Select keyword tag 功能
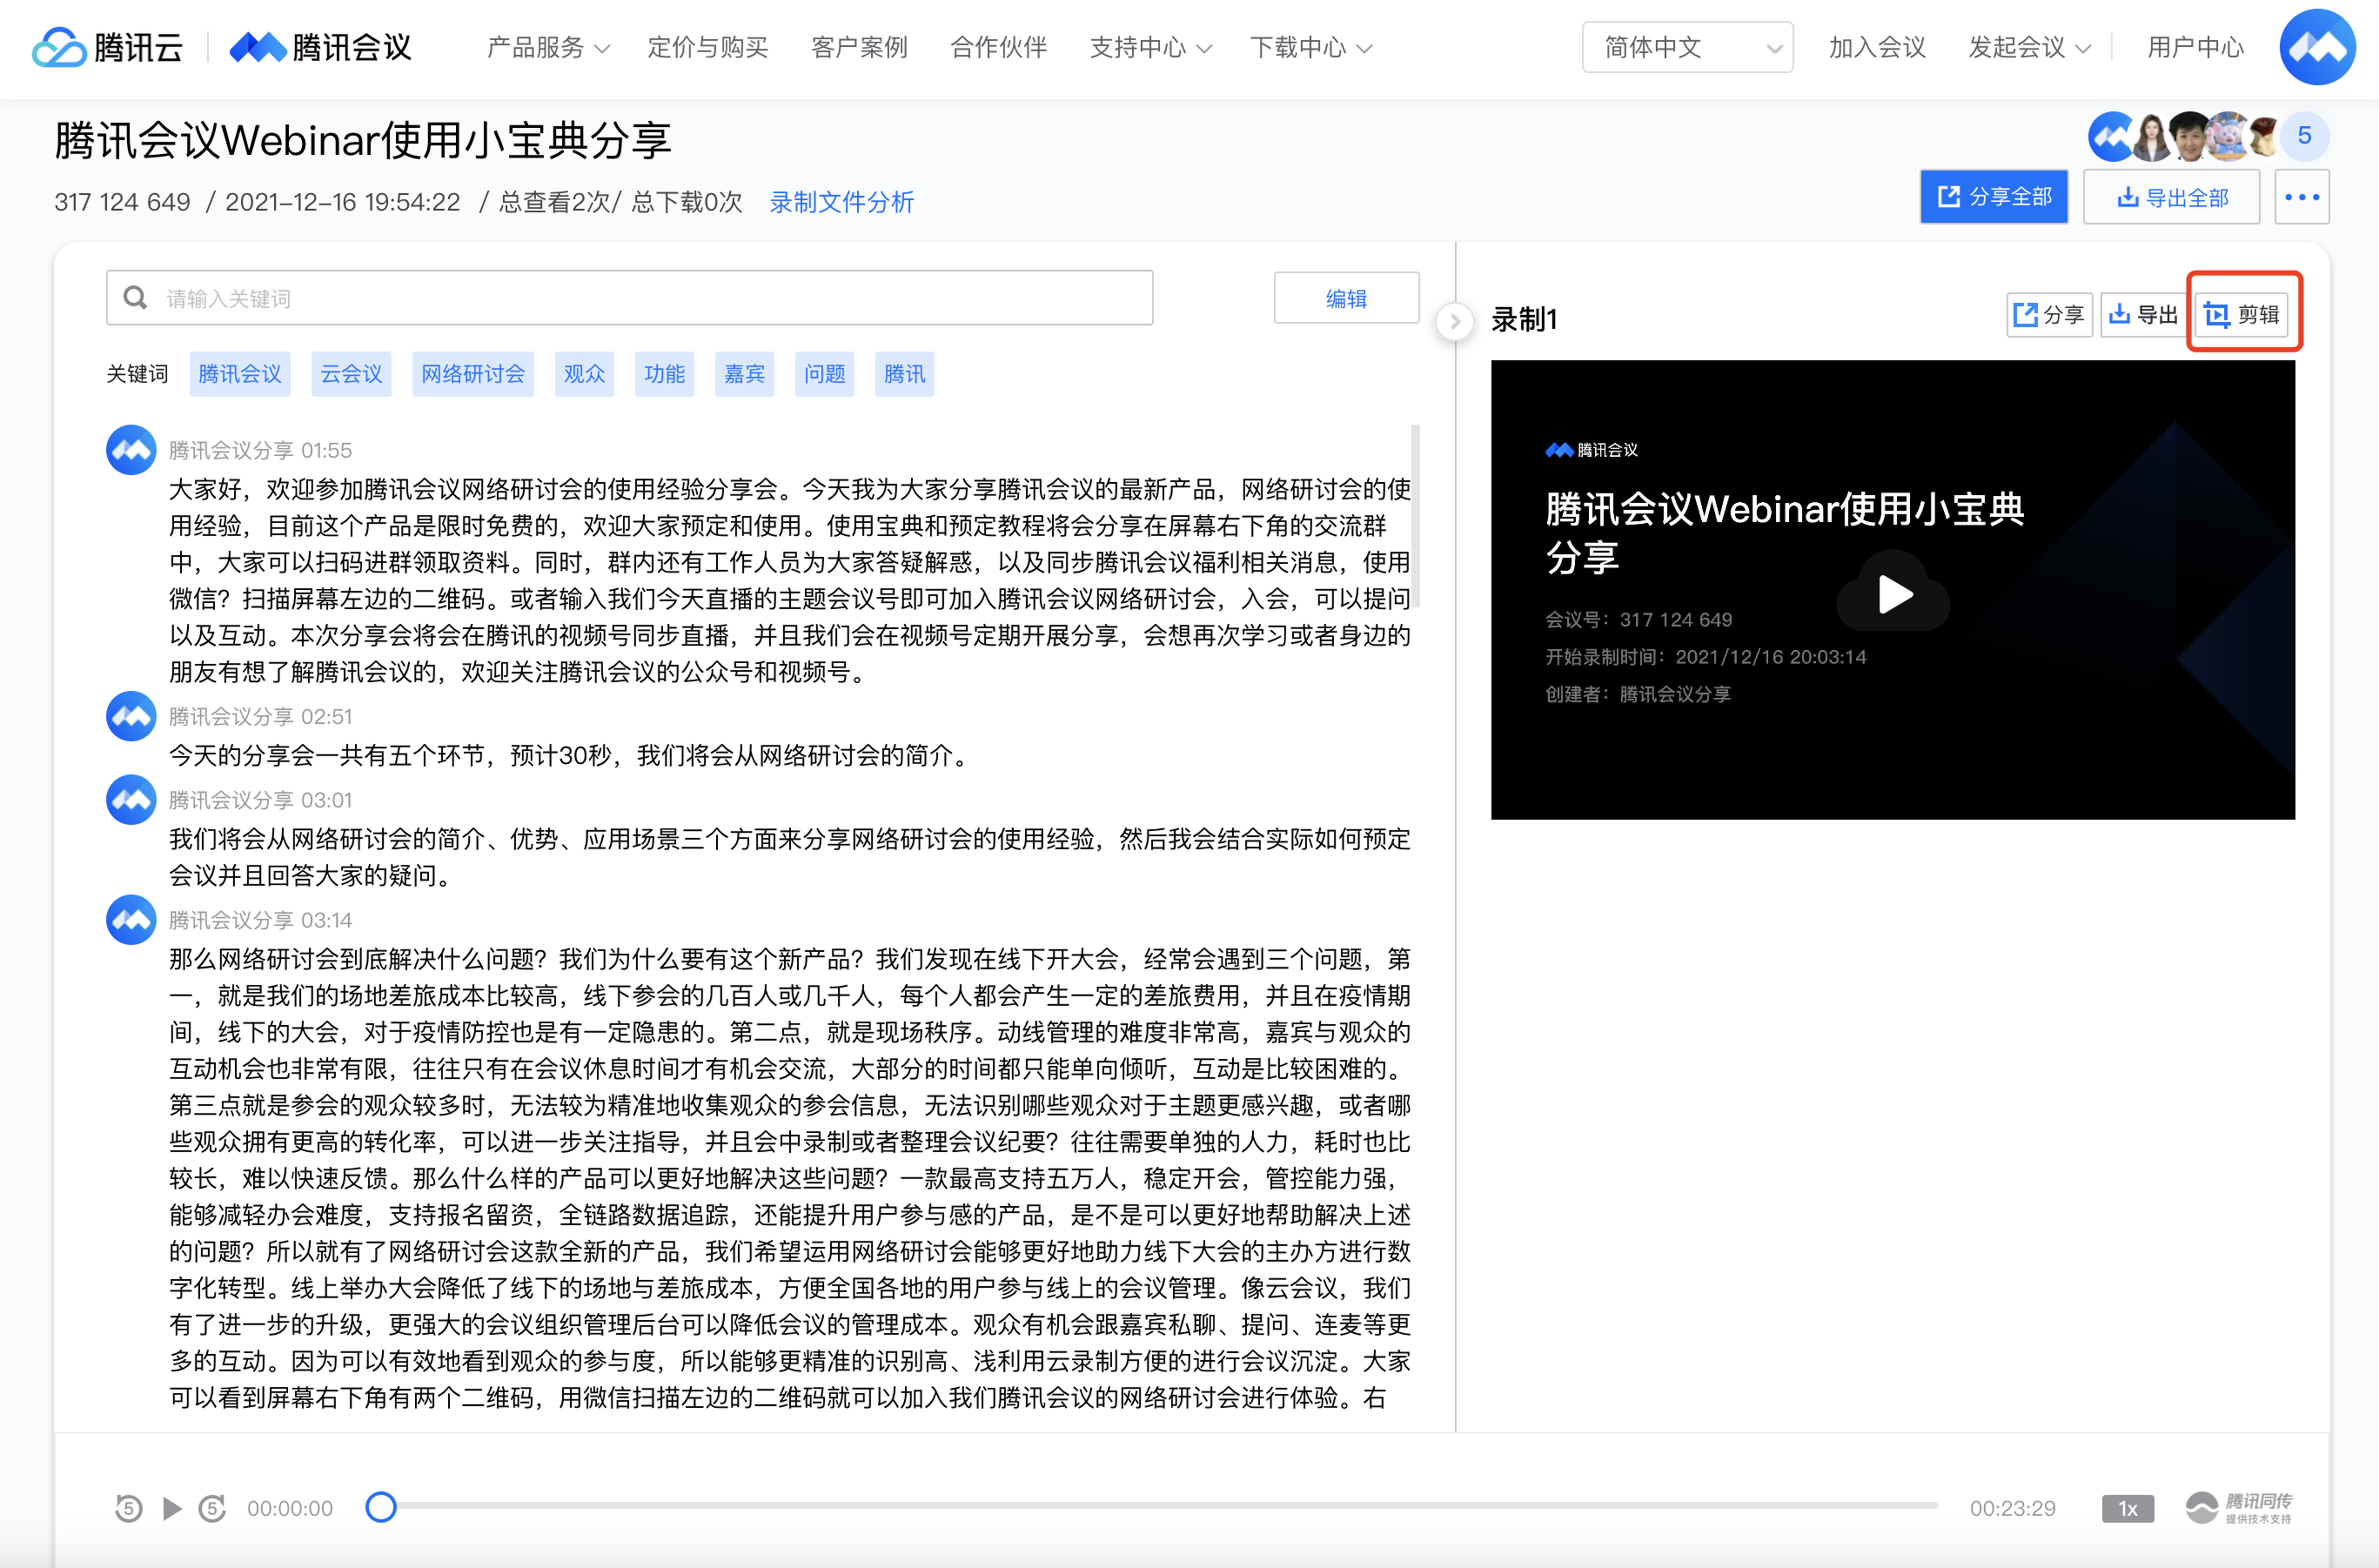Viewport: 2379px width, 1568px height. coord(664,374)
